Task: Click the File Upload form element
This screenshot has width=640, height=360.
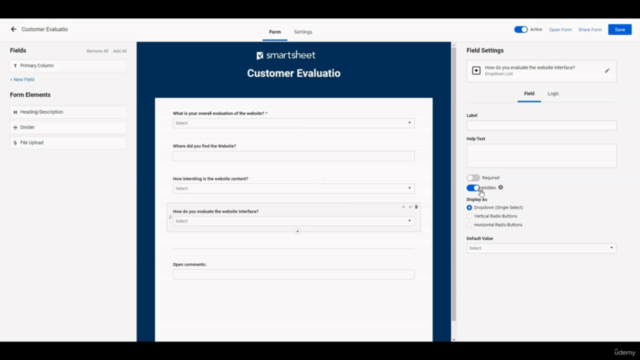Action: pyautogui.click(x=68, y=143)
